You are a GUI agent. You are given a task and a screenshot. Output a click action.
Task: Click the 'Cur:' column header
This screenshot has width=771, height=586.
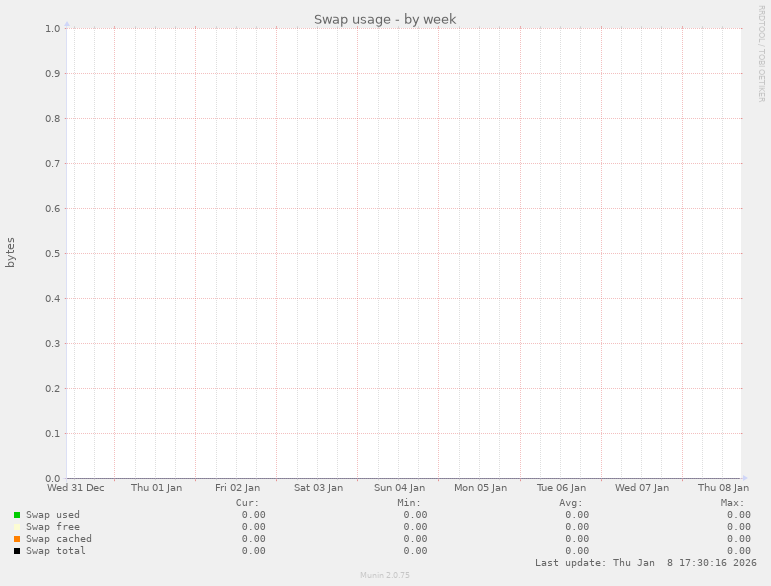(x=247, y=503)
